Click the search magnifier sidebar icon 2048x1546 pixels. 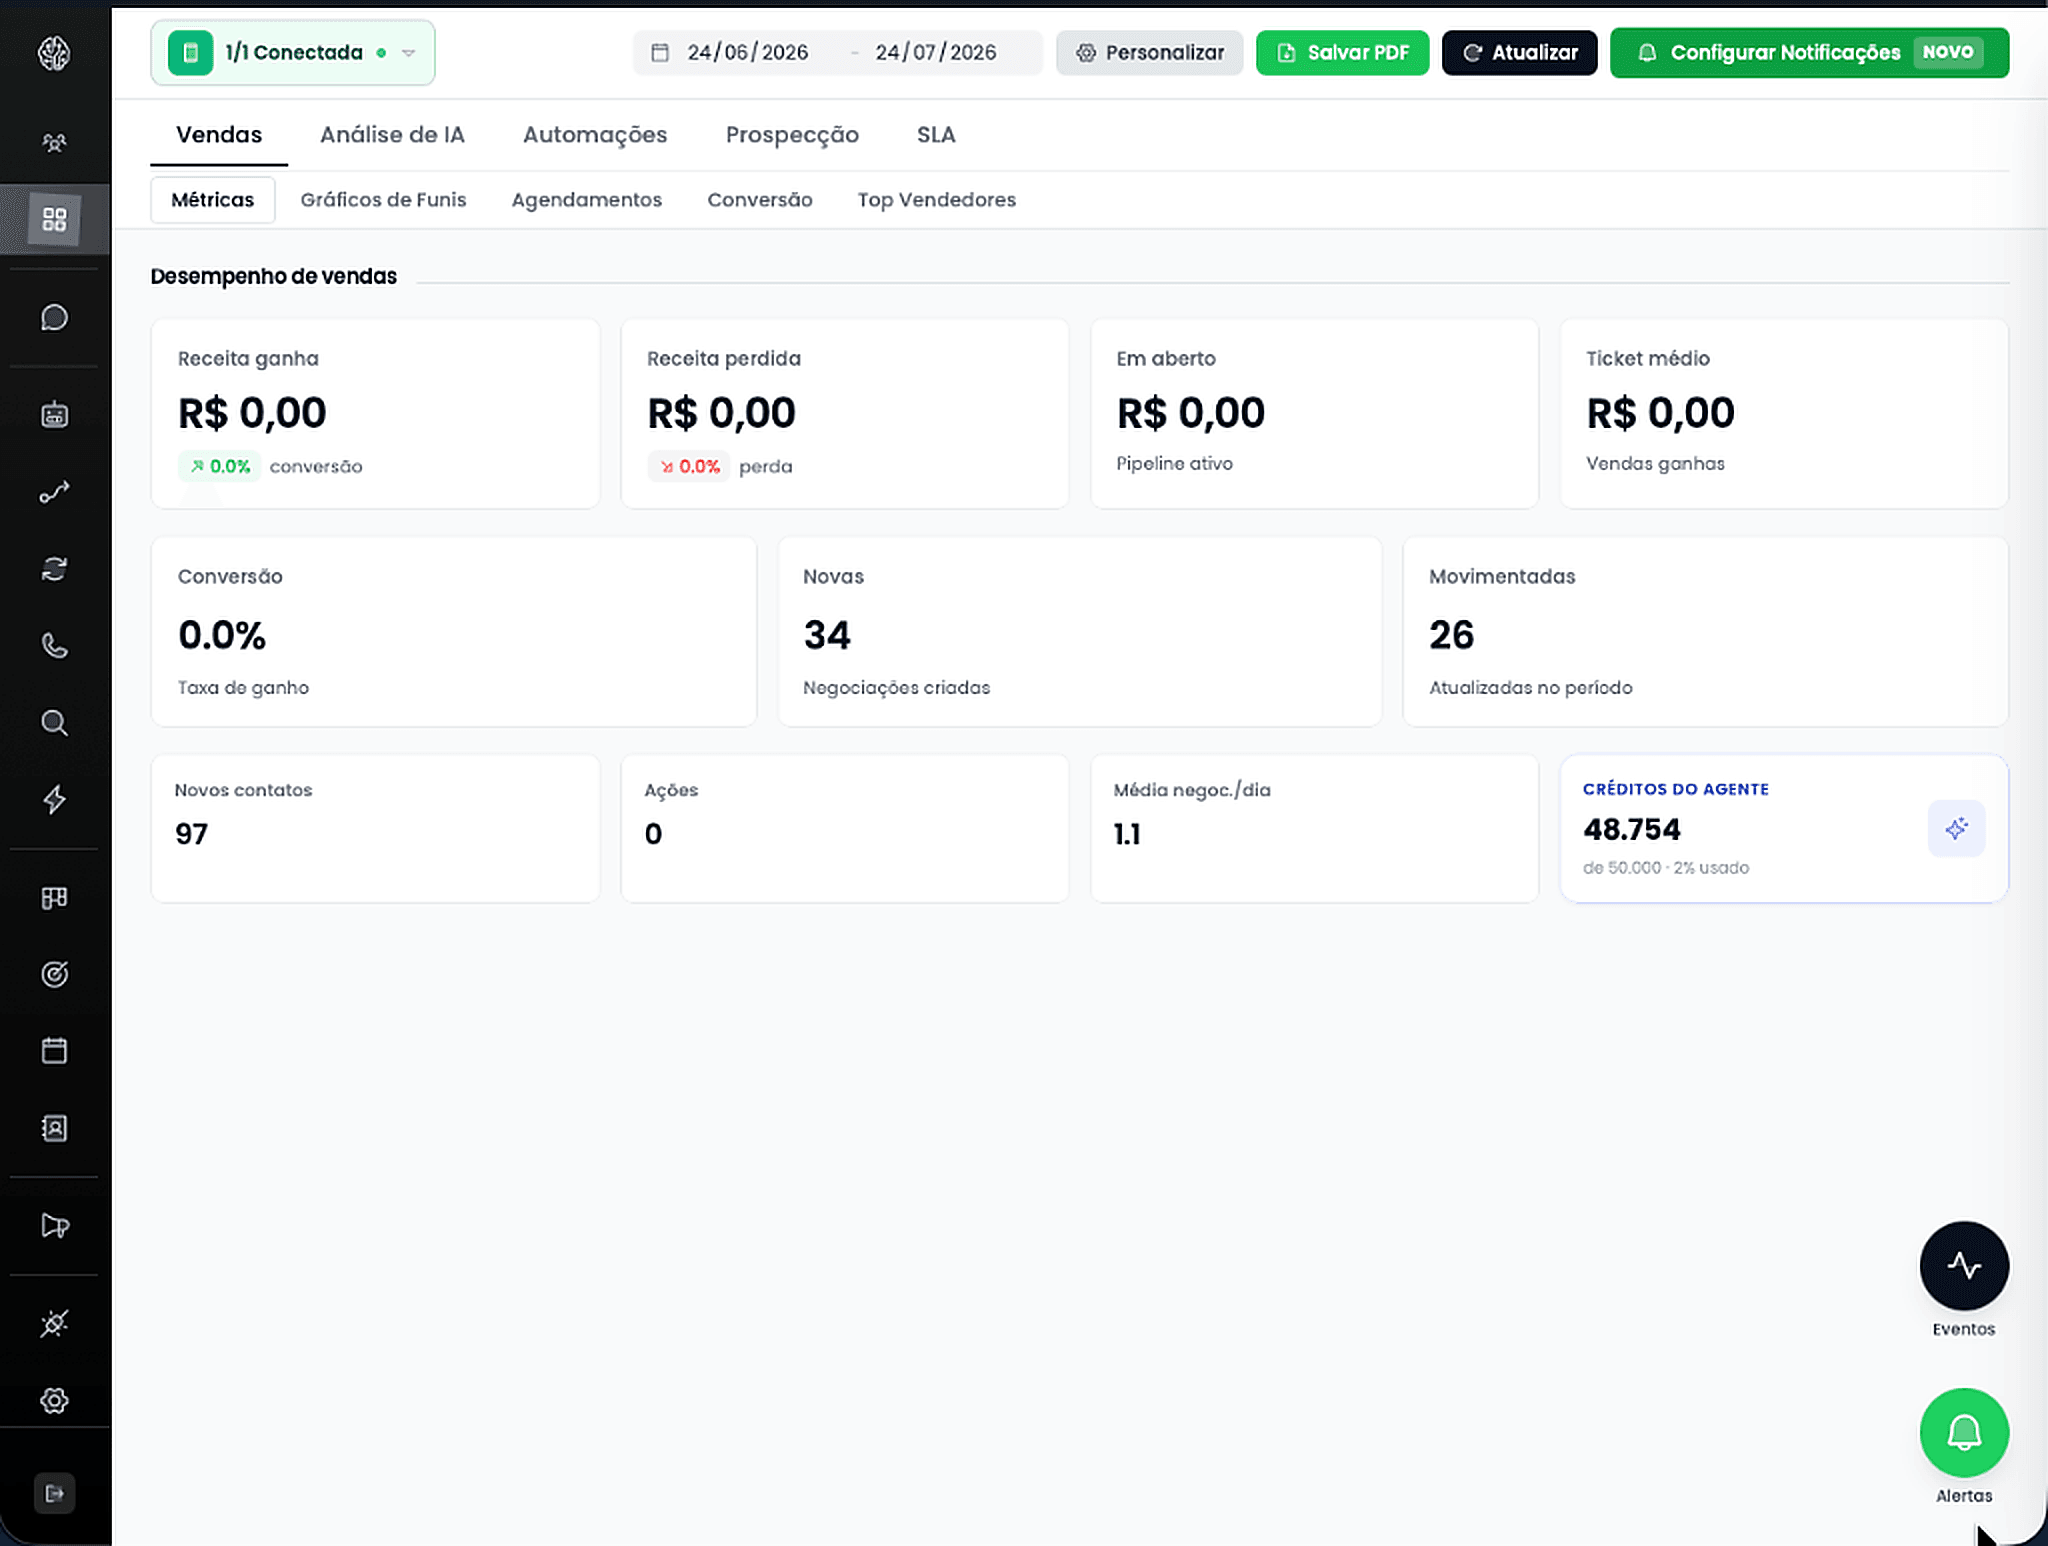54,723
